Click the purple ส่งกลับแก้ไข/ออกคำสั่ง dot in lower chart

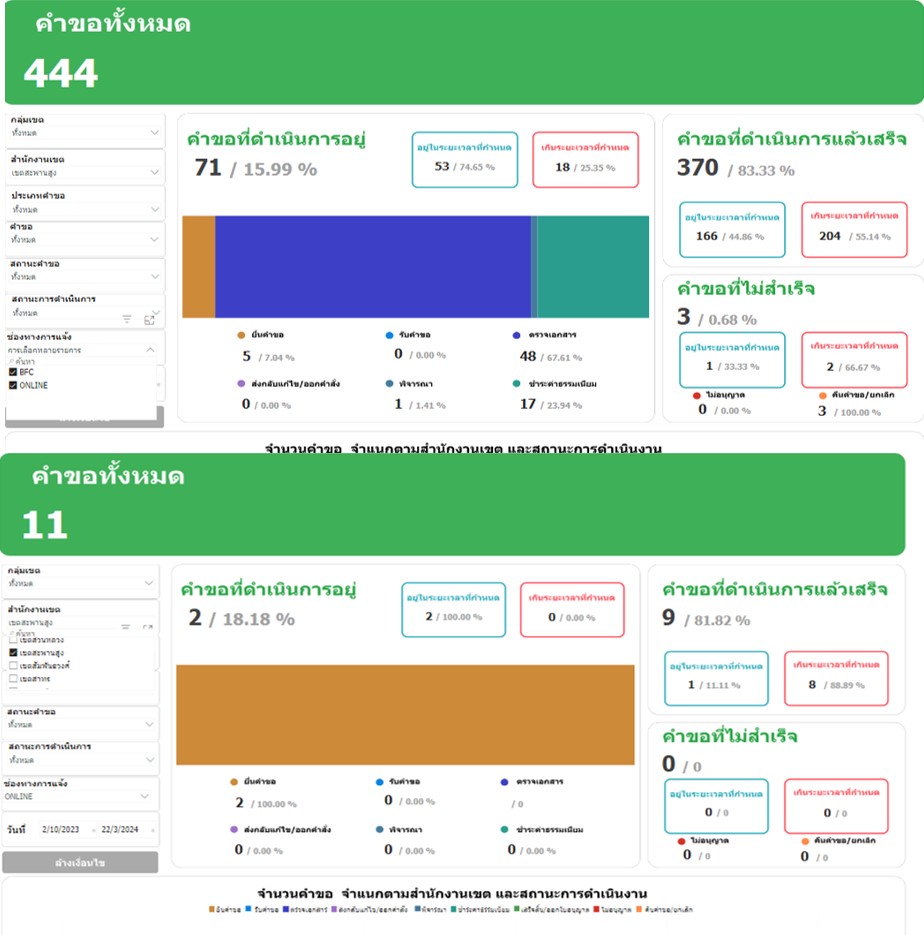pos(234,829)
